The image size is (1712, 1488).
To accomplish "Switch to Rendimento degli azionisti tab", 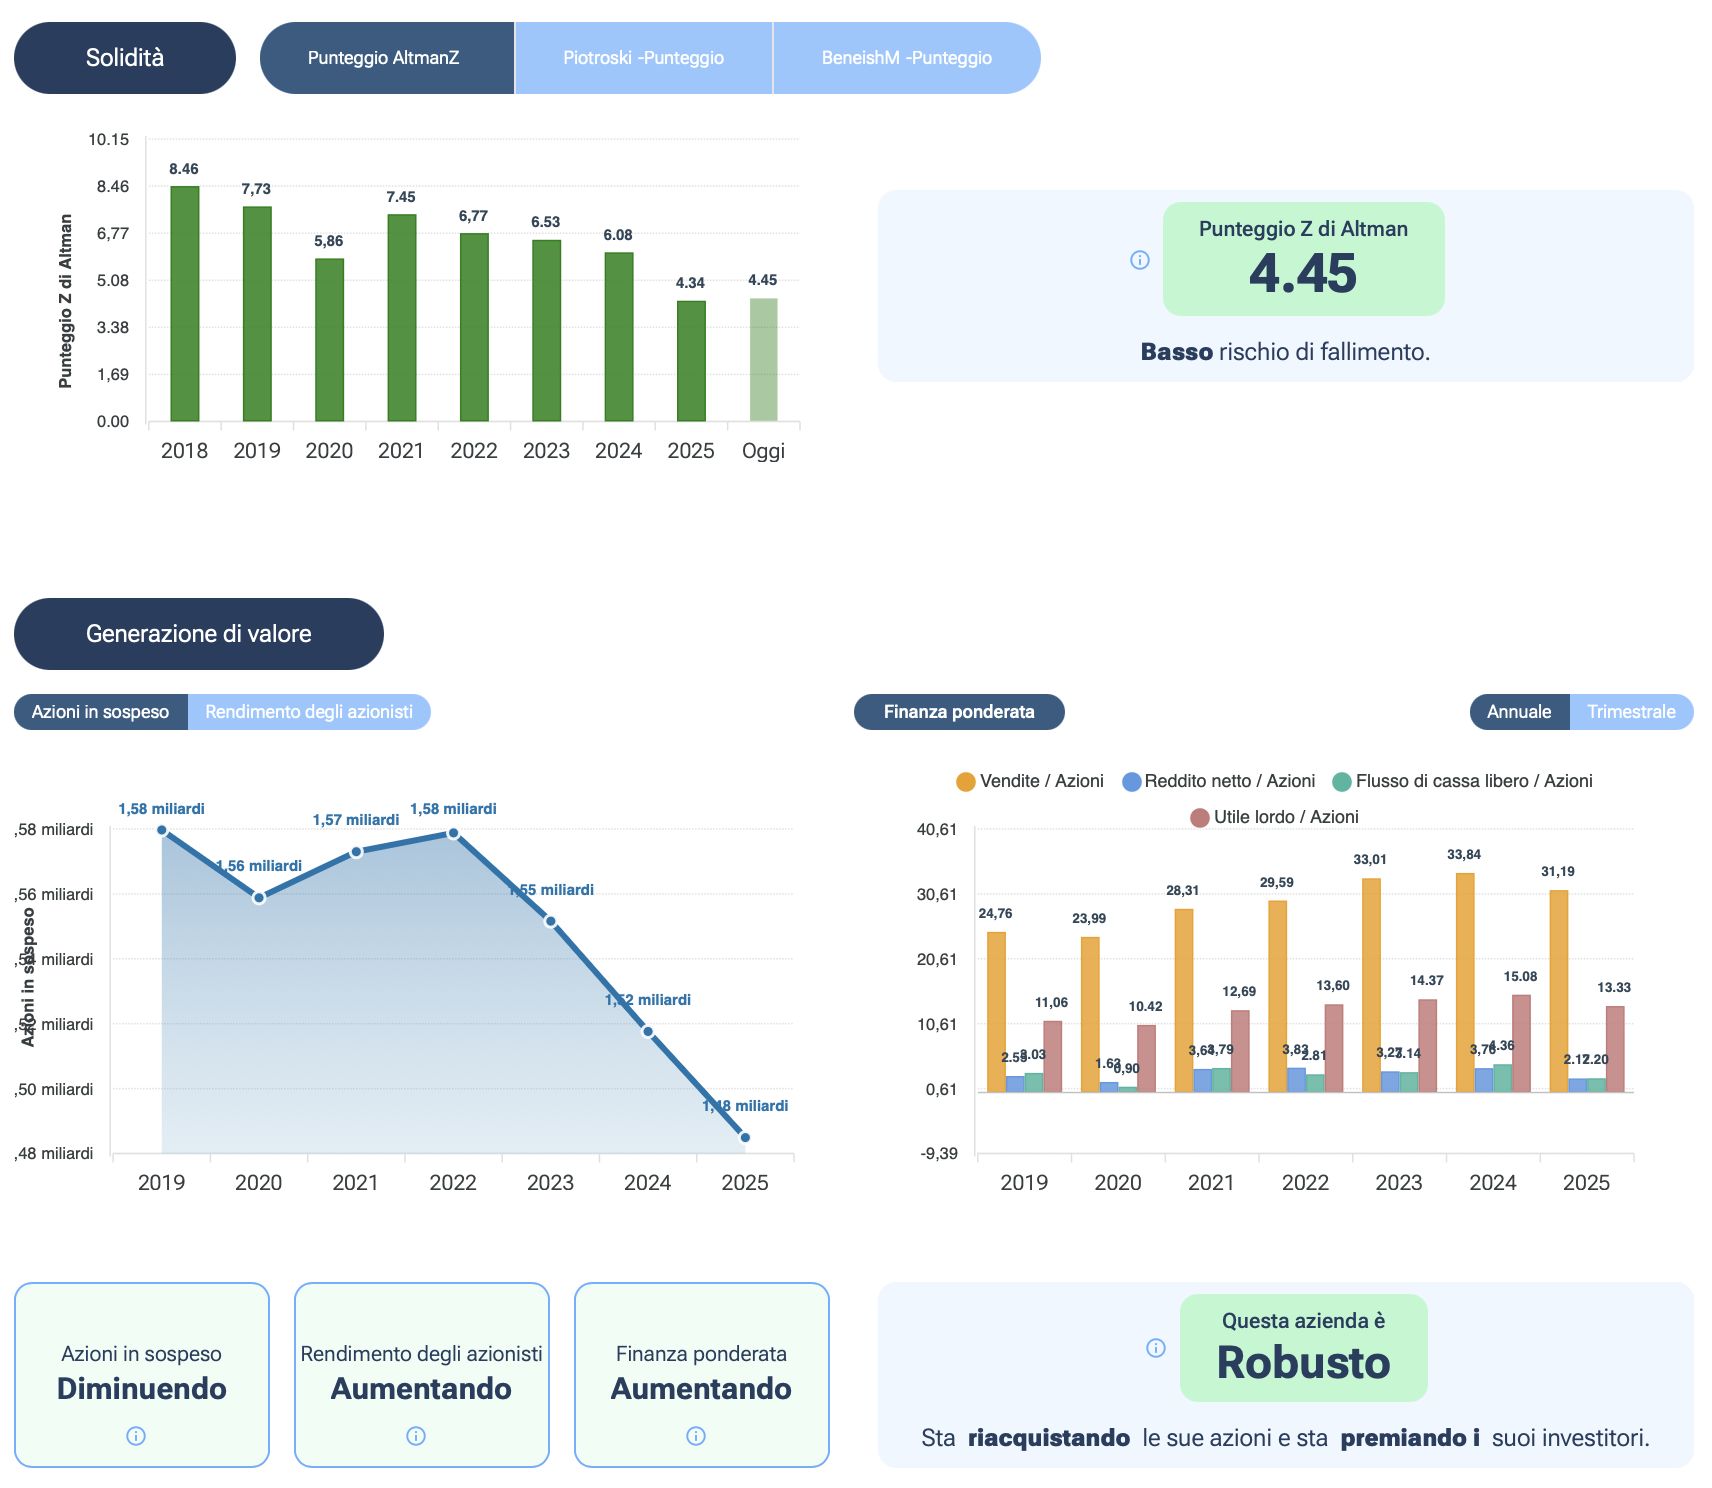I will (x=308, y=712).
